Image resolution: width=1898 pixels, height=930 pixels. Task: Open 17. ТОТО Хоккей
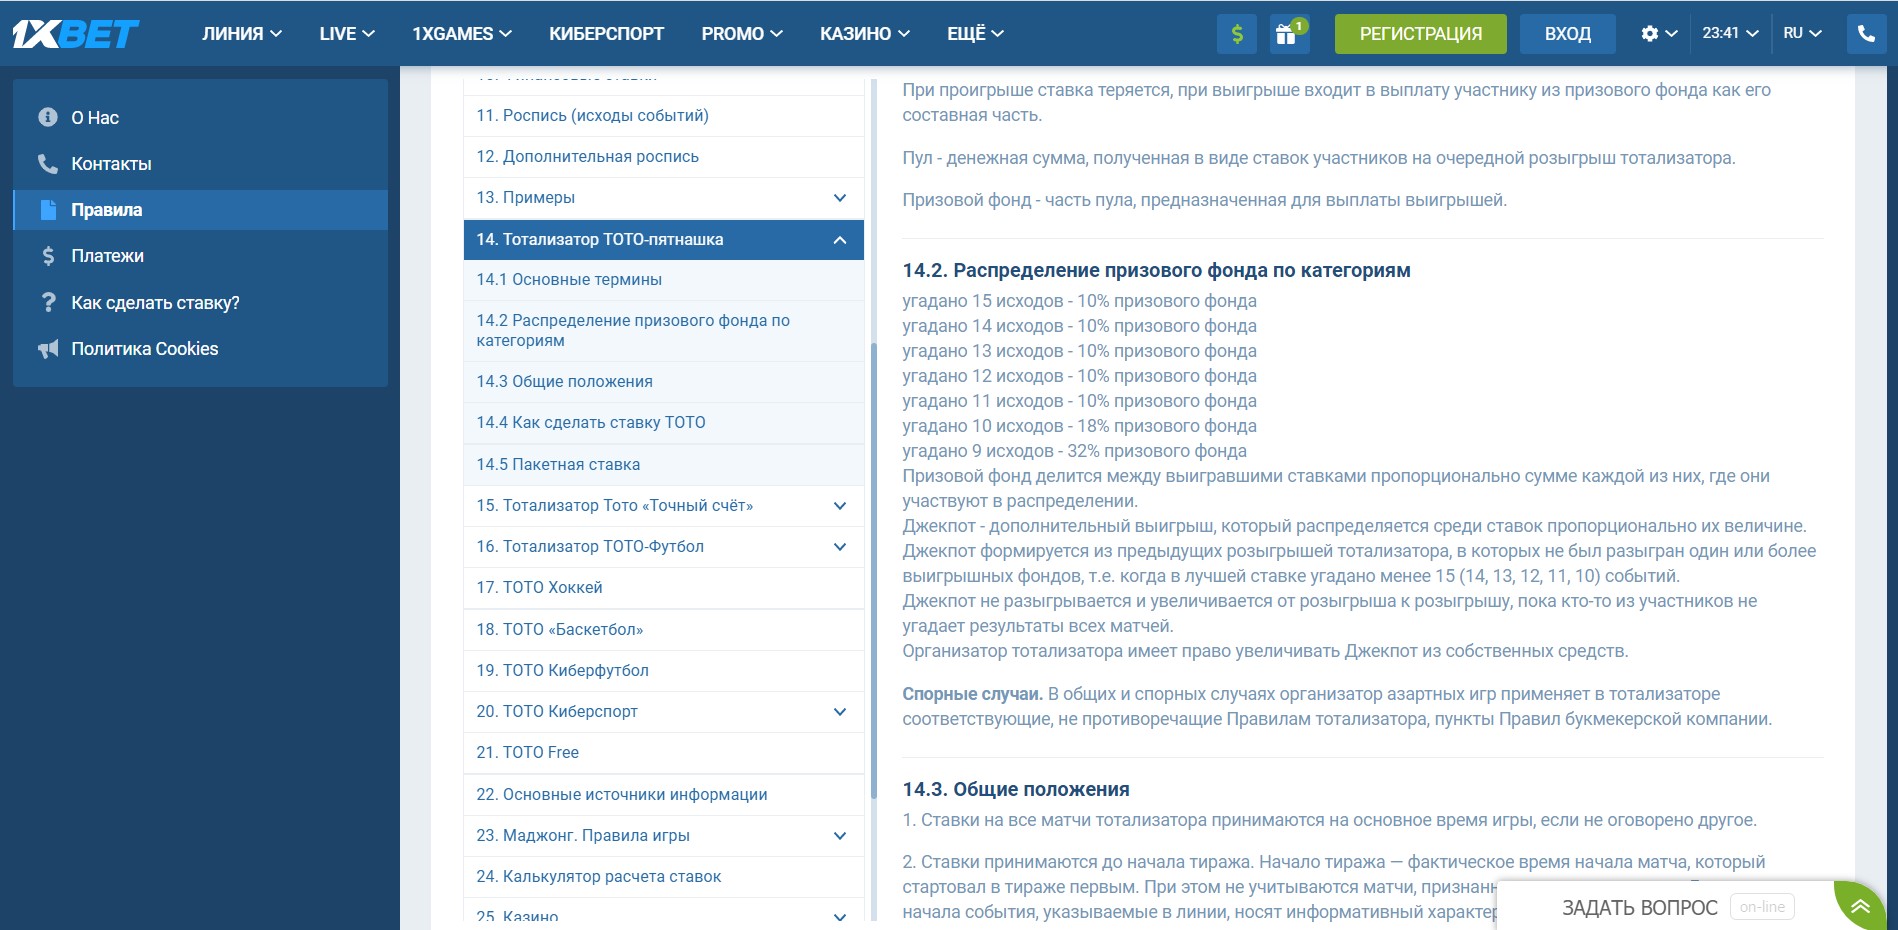(664, 588)
